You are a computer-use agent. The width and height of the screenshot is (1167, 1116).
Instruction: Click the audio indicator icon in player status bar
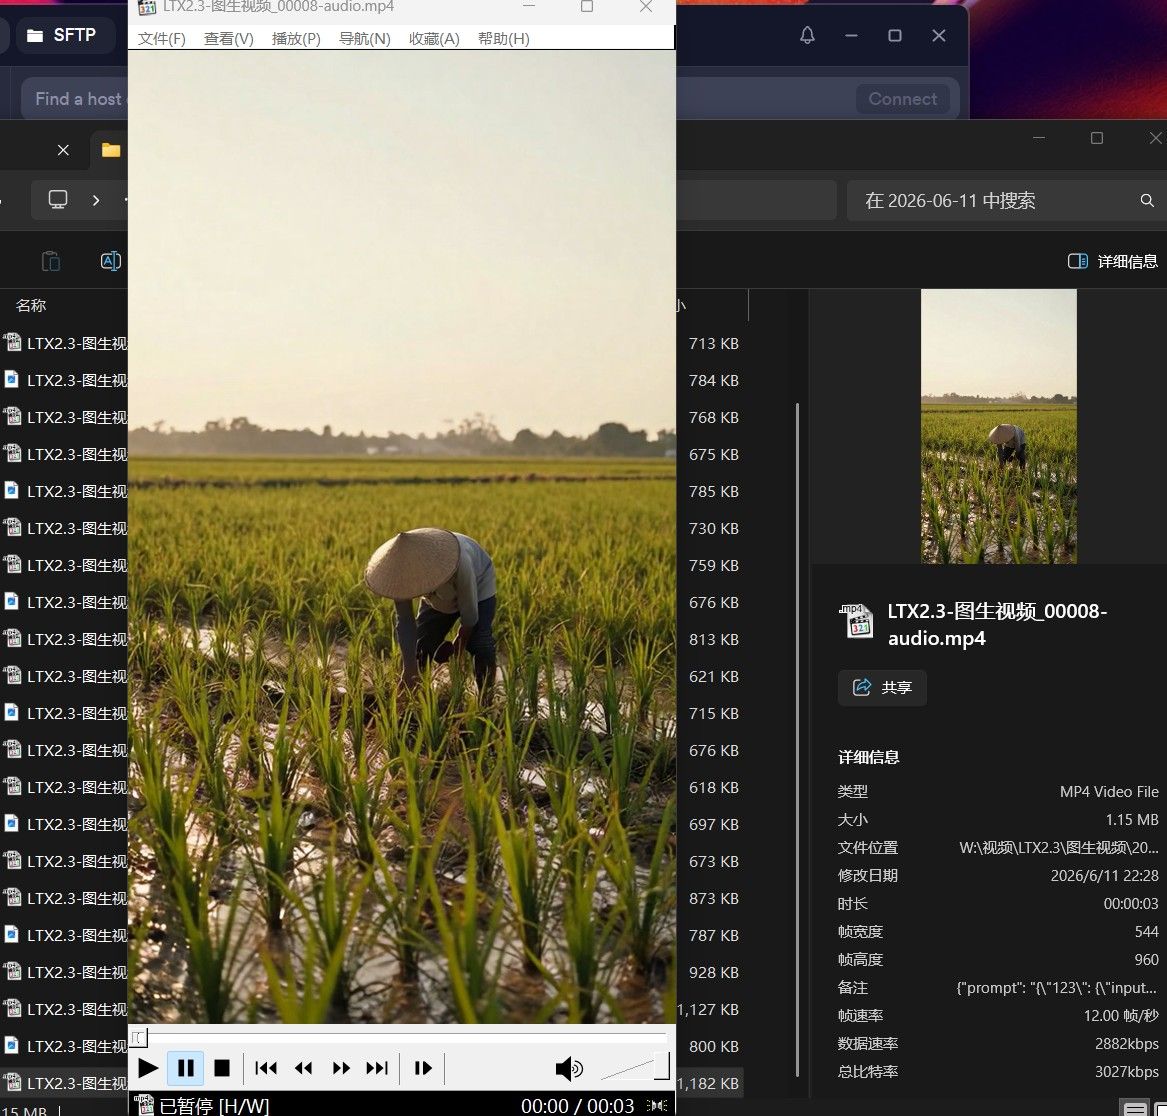click(x=658, y=1106)
